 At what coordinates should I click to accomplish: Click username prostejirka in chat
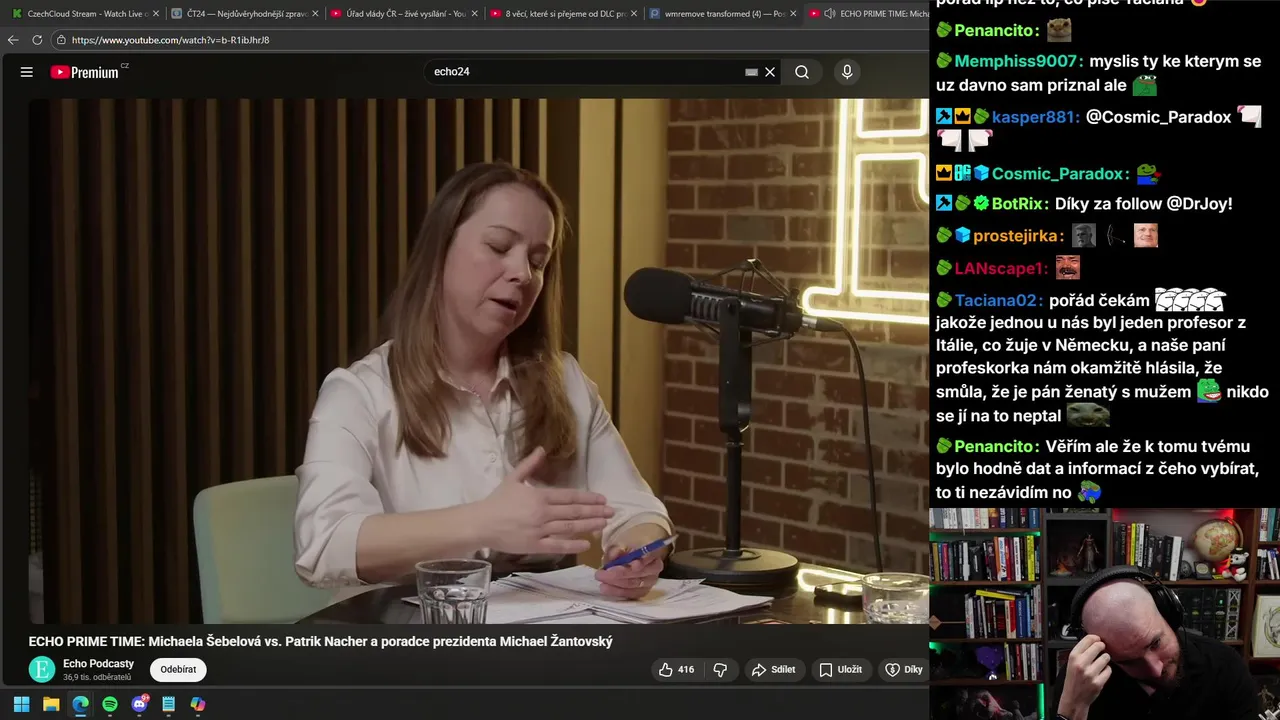click(x=1018, y=236)
